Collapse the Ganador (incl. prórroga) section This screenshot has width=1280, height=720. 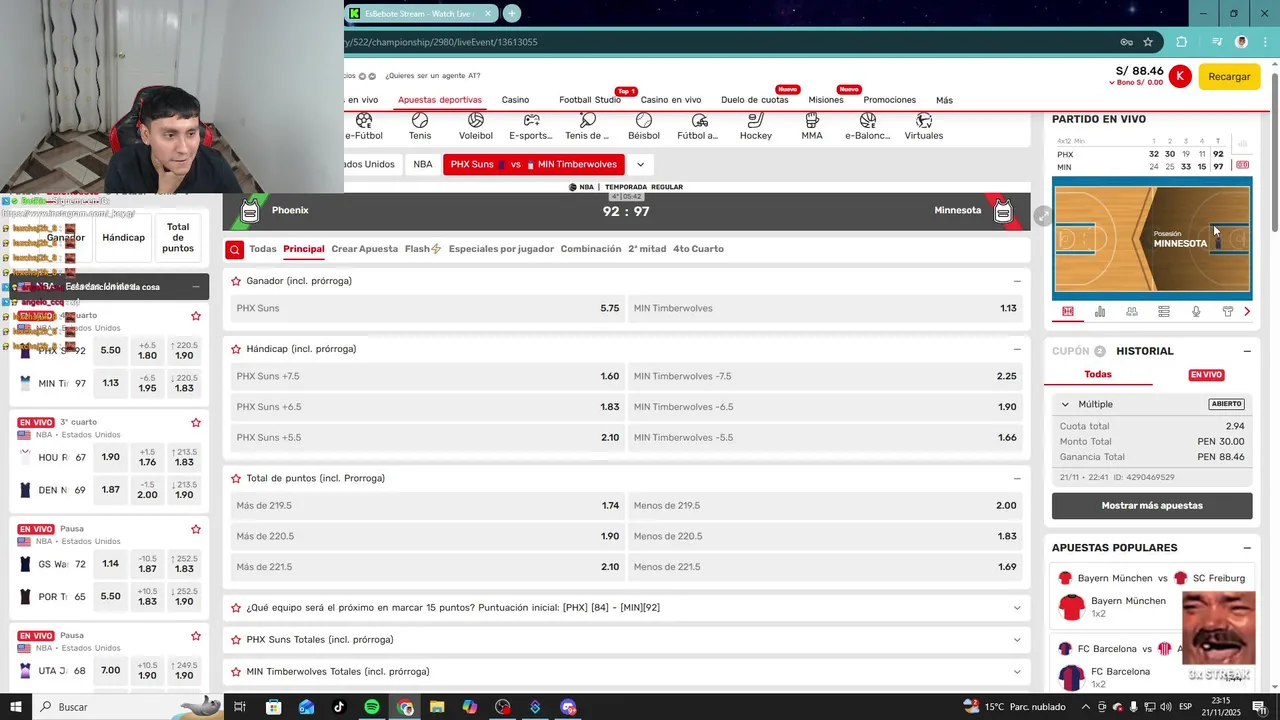point(1017,281)
